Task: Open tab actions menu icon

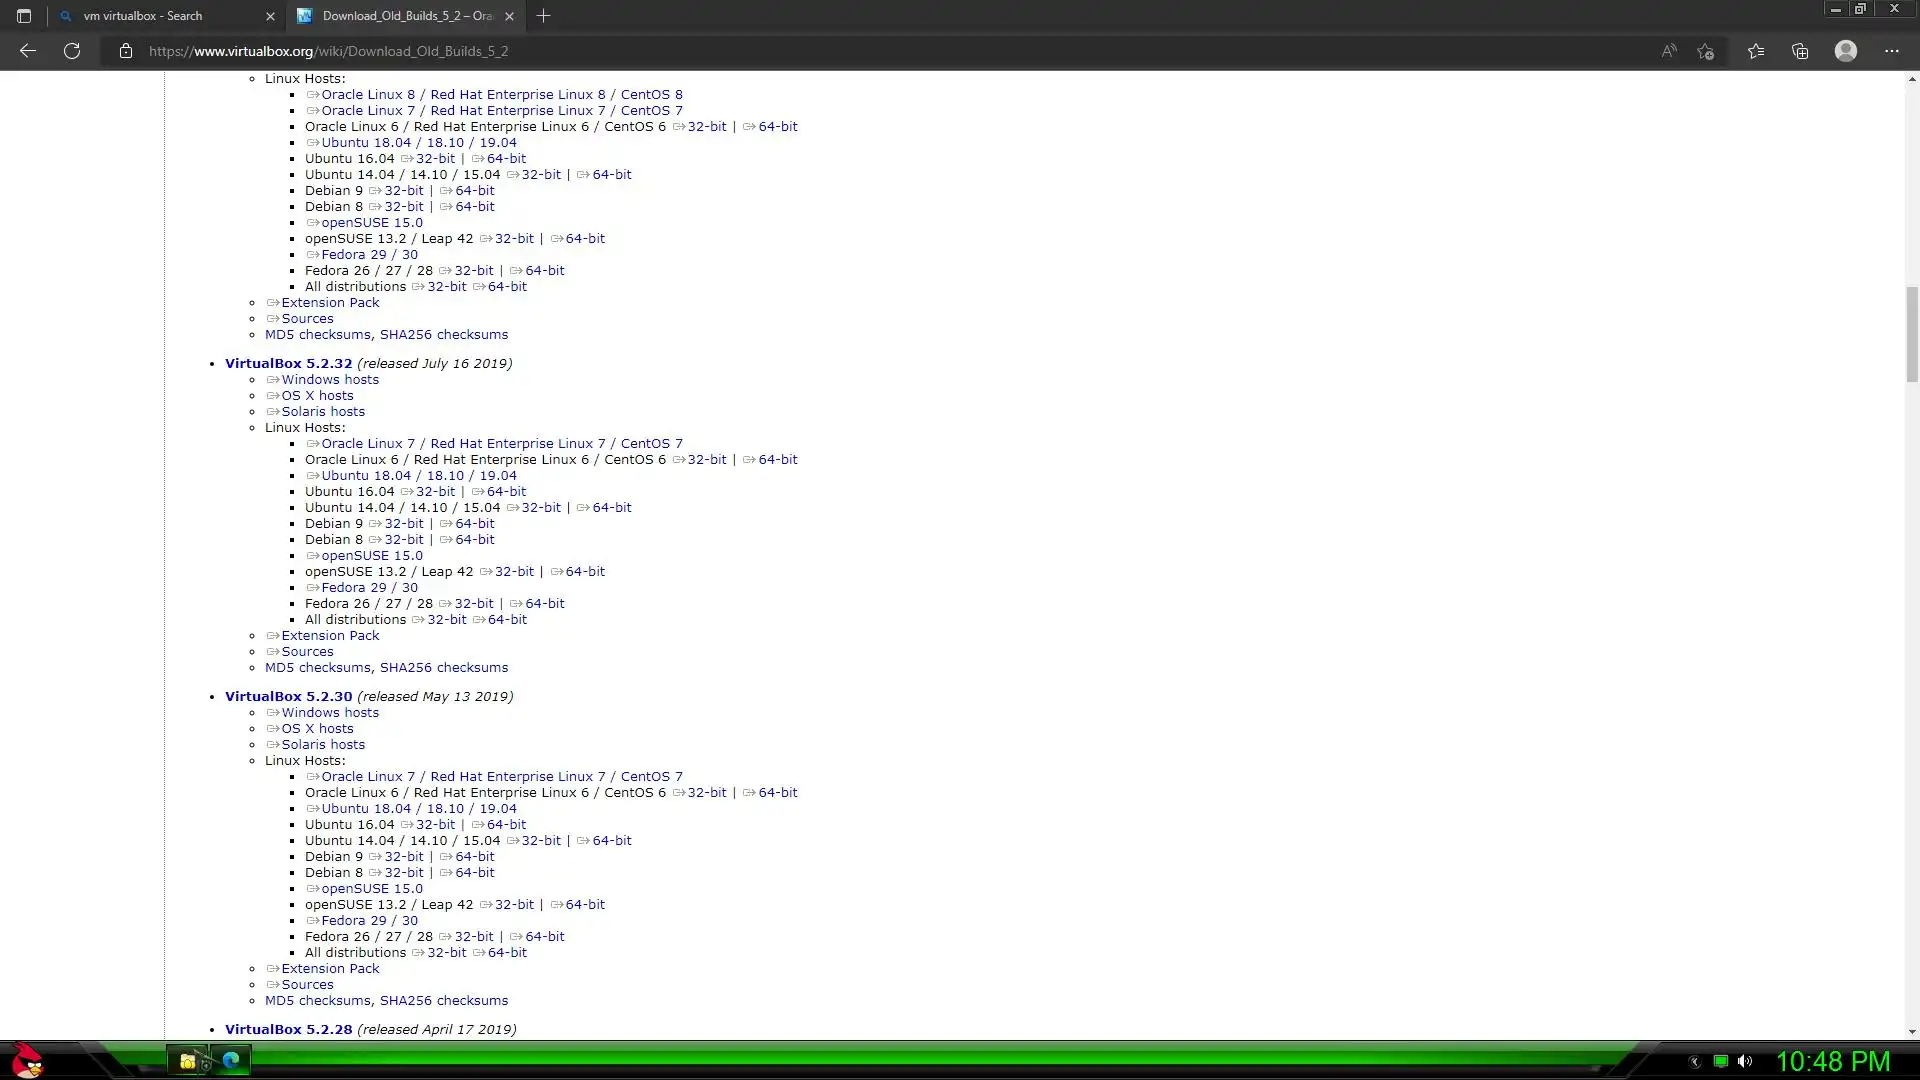Action: pyautogui.click(x=24, y=16)
